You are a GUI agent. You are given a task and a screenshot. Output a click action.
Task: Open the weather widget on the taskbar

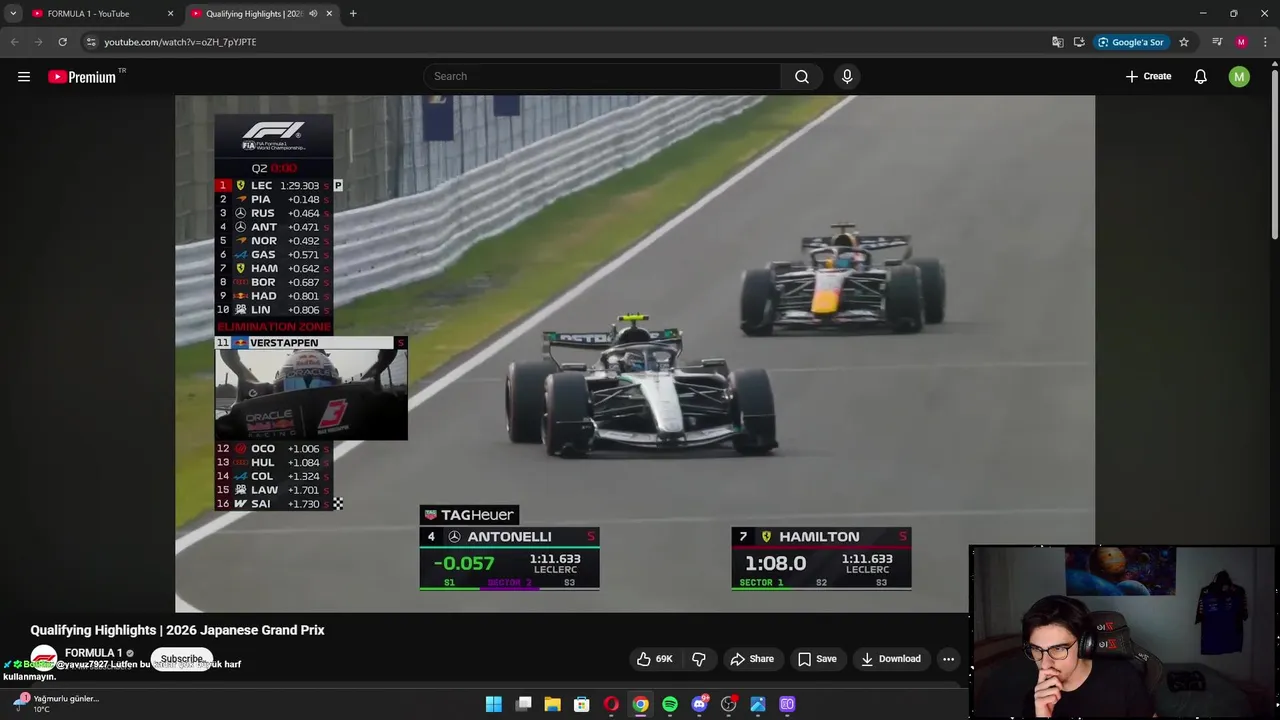[55, 703]
